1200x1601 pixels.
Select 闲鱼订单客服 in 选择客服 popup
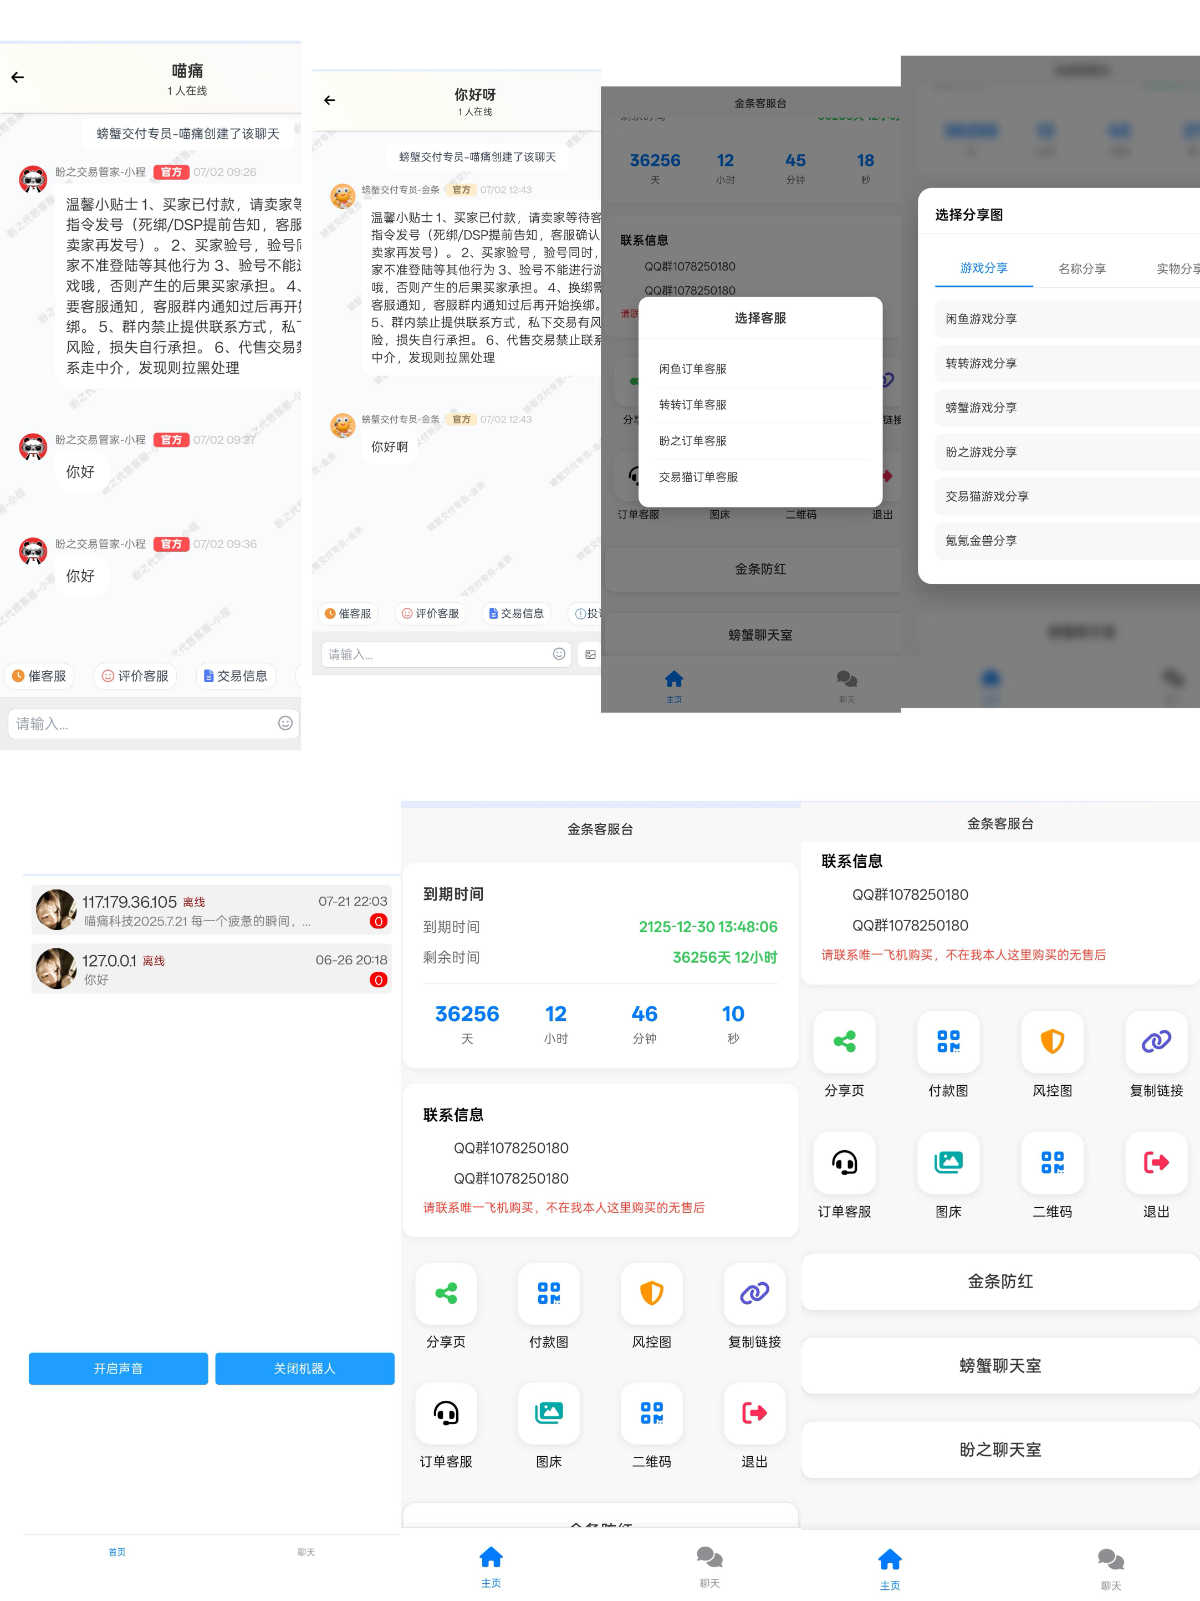coord(760,369)
